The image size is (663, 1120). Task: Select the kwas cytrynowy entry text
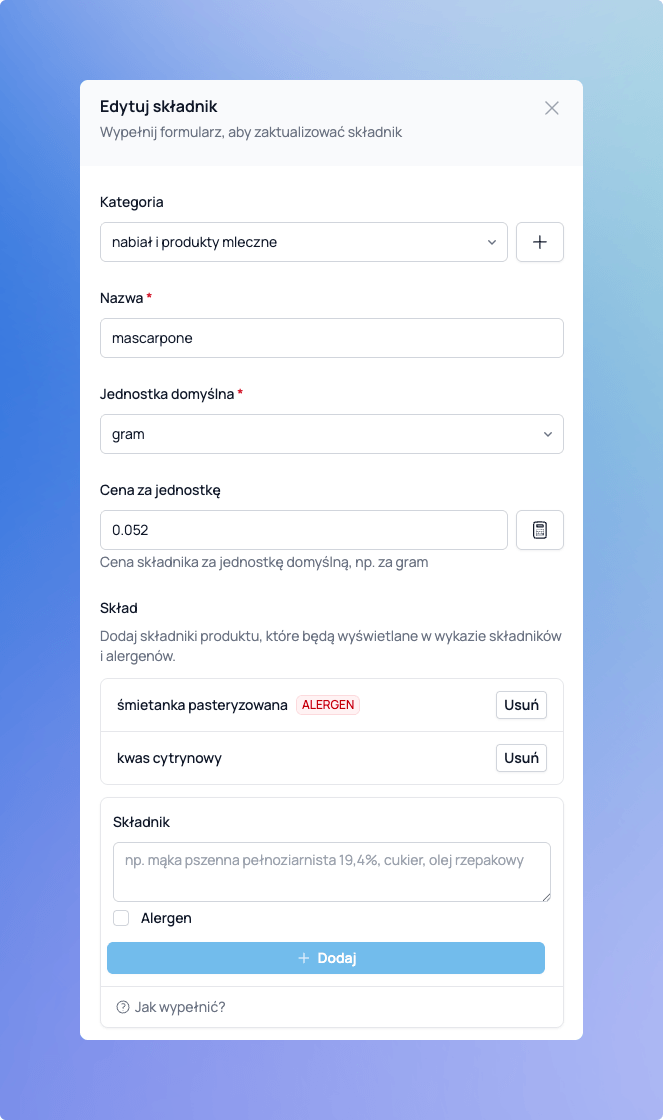coord(169,758)
